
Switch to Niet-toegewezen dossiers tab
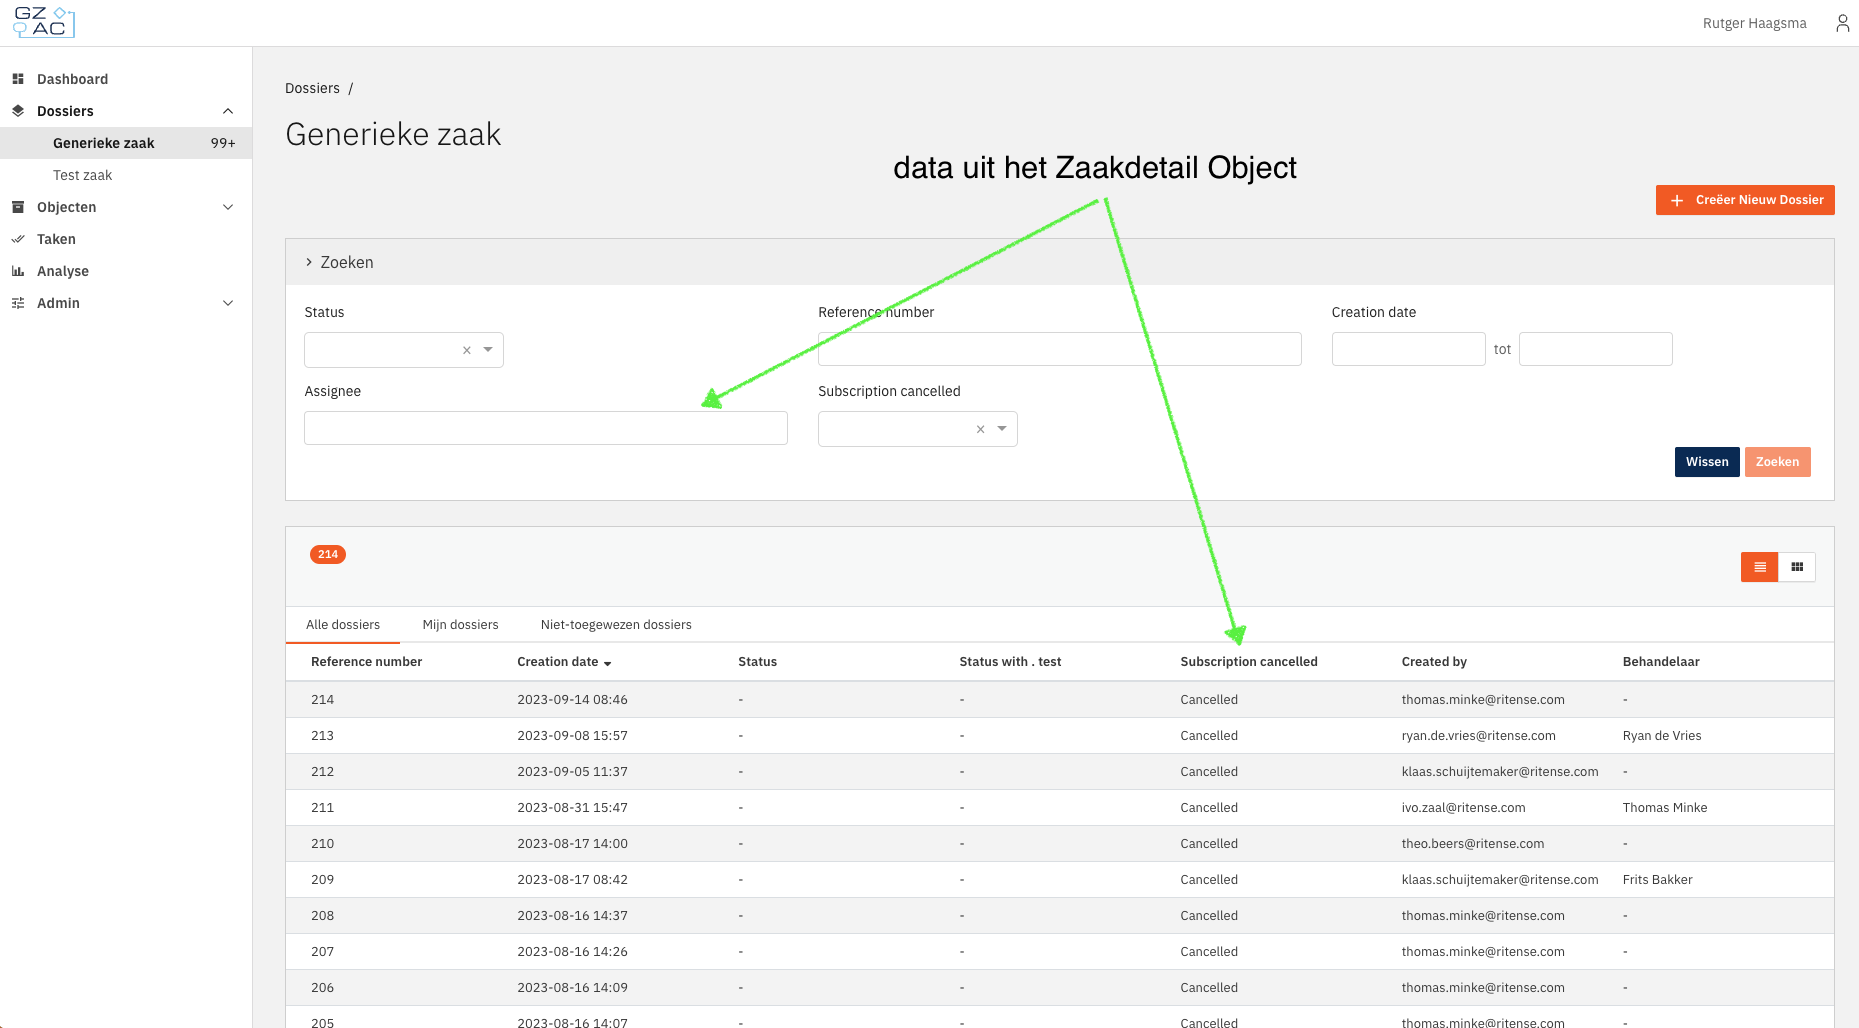pos(616,625)
